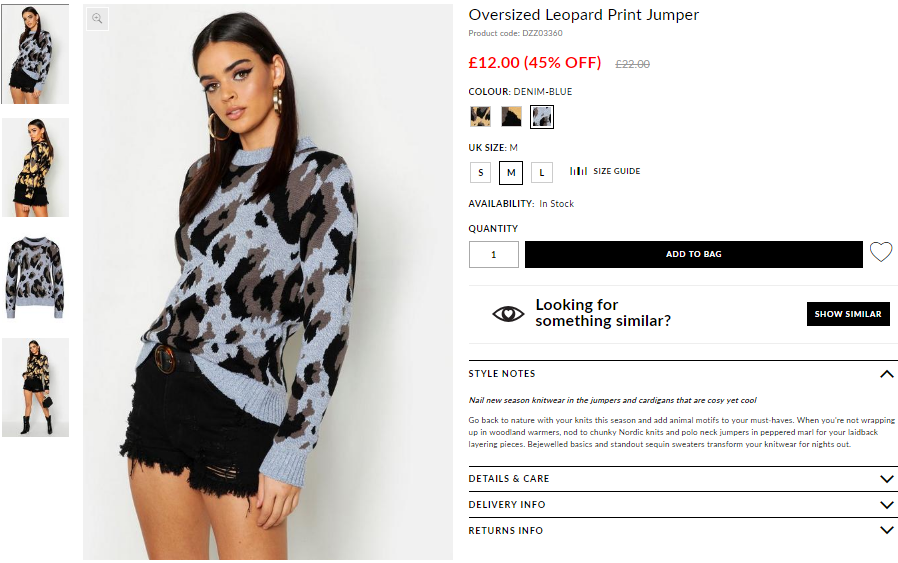Add item to wishlist with heart icon

(881, 252)
